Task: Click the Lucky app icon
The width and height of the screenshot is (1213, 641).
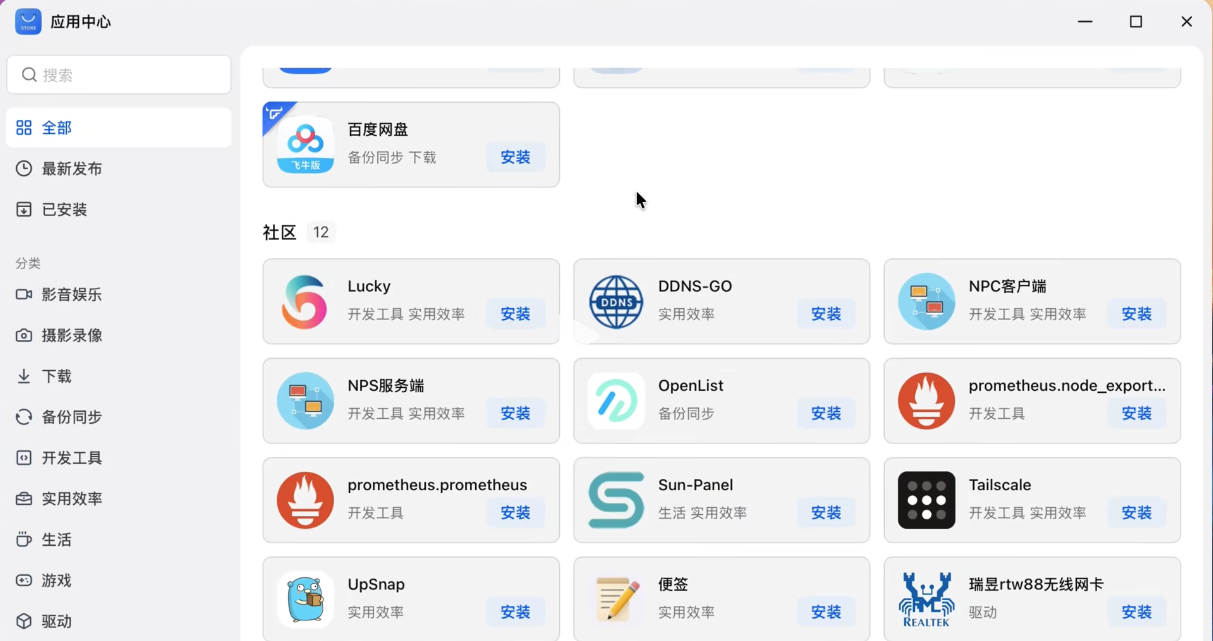Action: point(305,301)
